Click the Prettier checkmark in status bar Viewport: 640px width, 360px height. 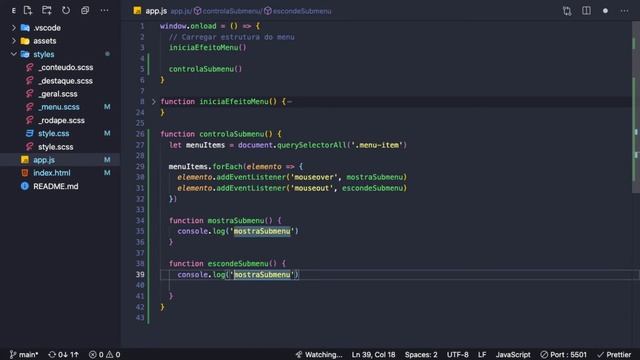[x=600, y=354]
